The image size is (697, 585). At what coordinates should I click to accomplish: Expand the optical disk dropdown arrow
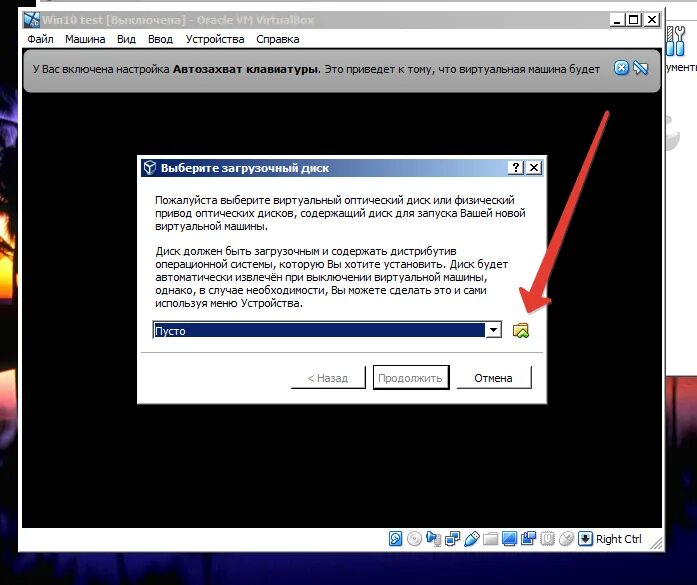coord(493,330)
